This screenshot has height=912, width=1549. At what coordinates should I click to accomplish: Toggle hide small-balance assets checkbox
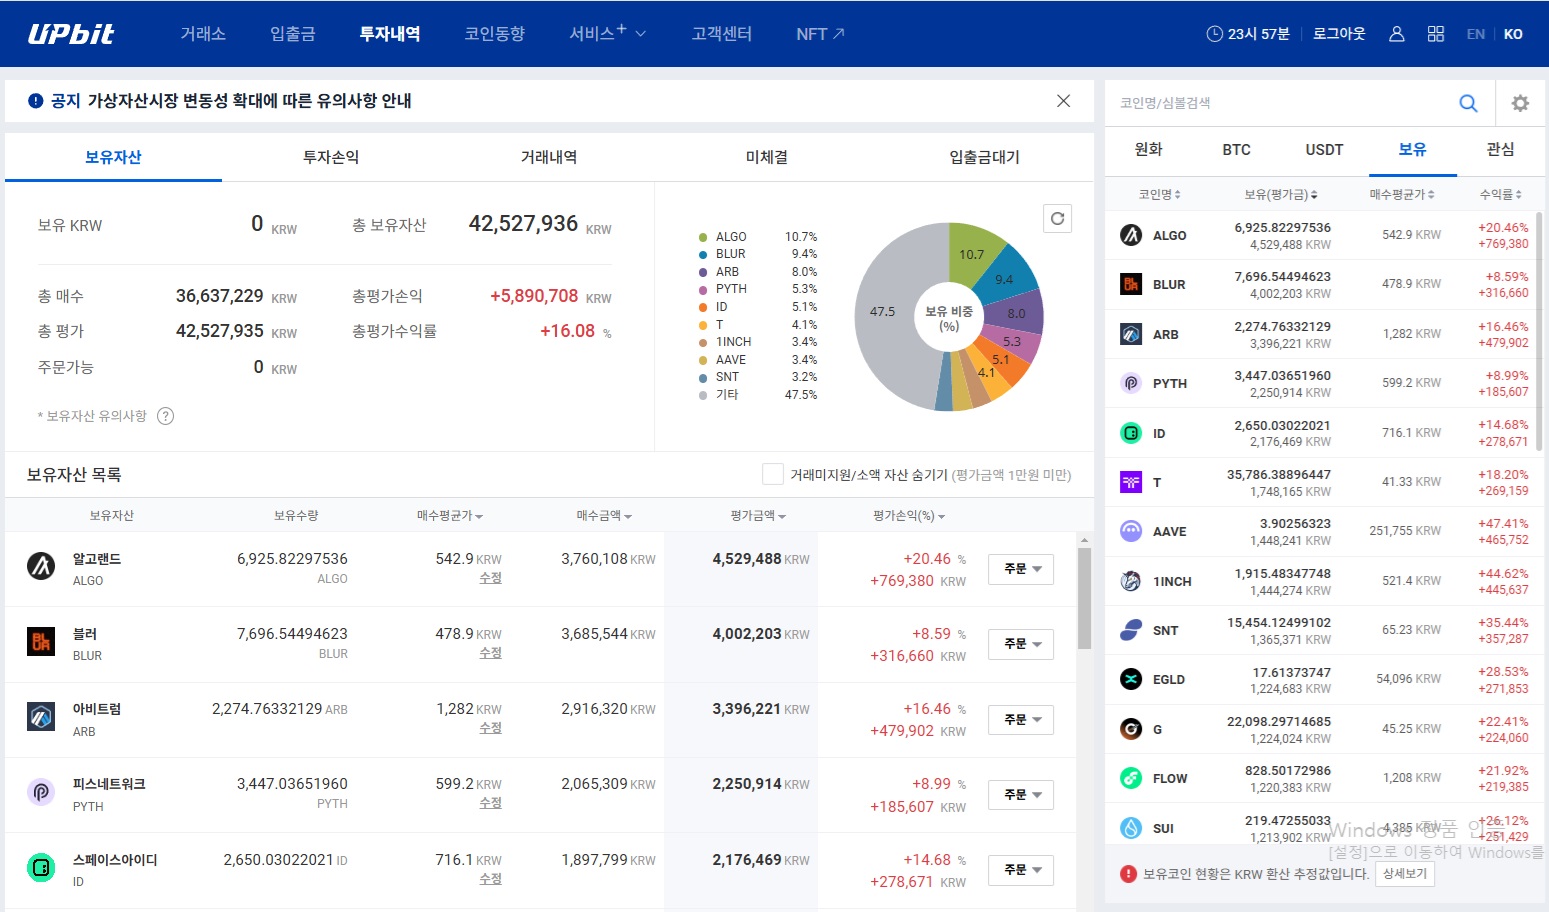point(772,474)
